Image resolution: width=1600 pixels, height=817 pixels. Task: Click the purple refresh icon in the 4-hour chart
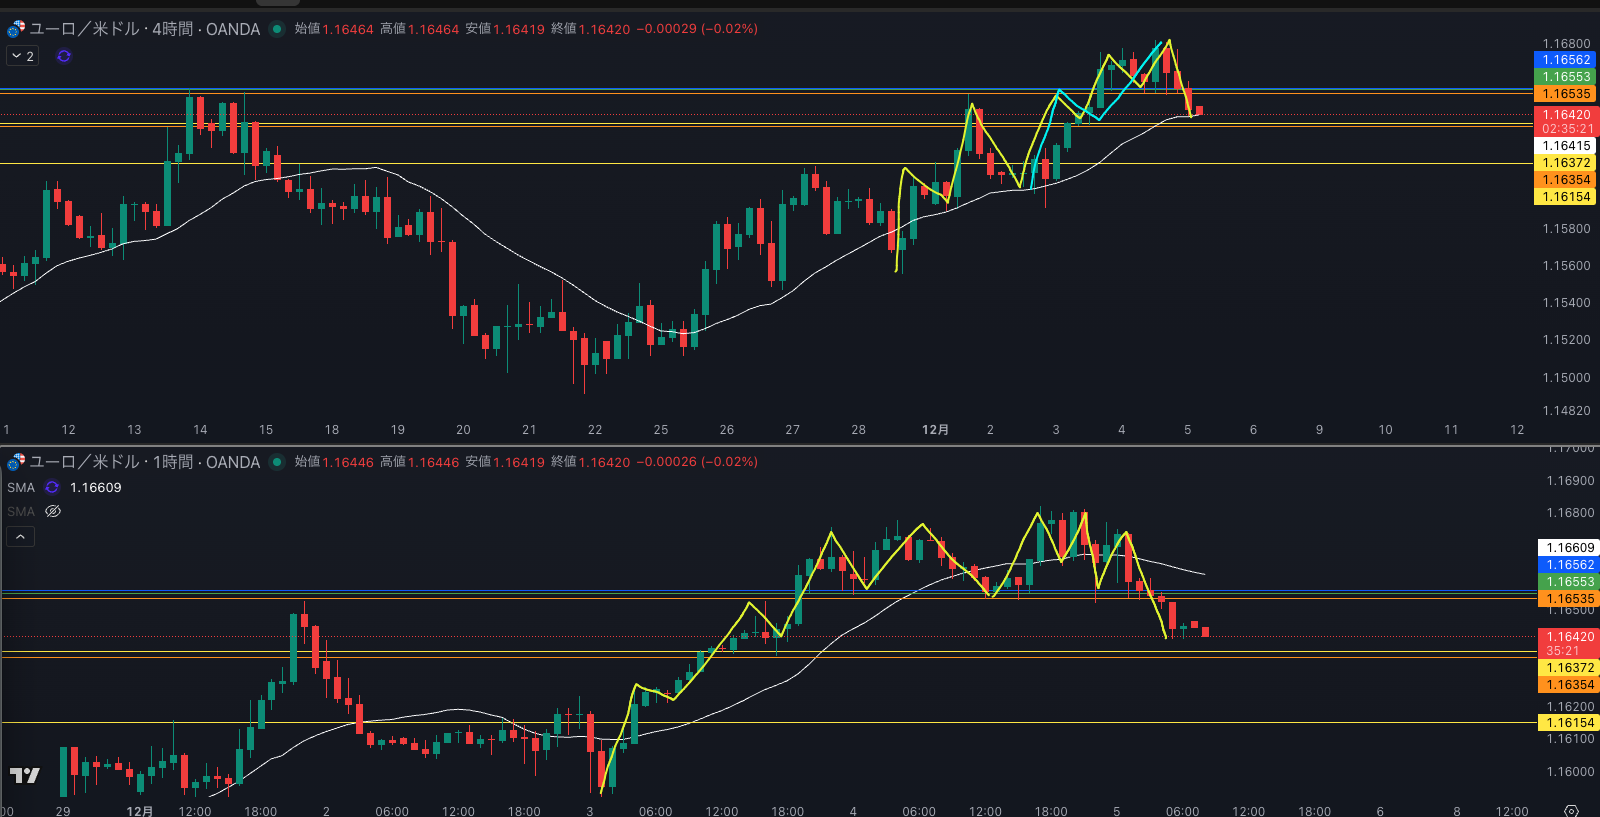pos(64,56)
